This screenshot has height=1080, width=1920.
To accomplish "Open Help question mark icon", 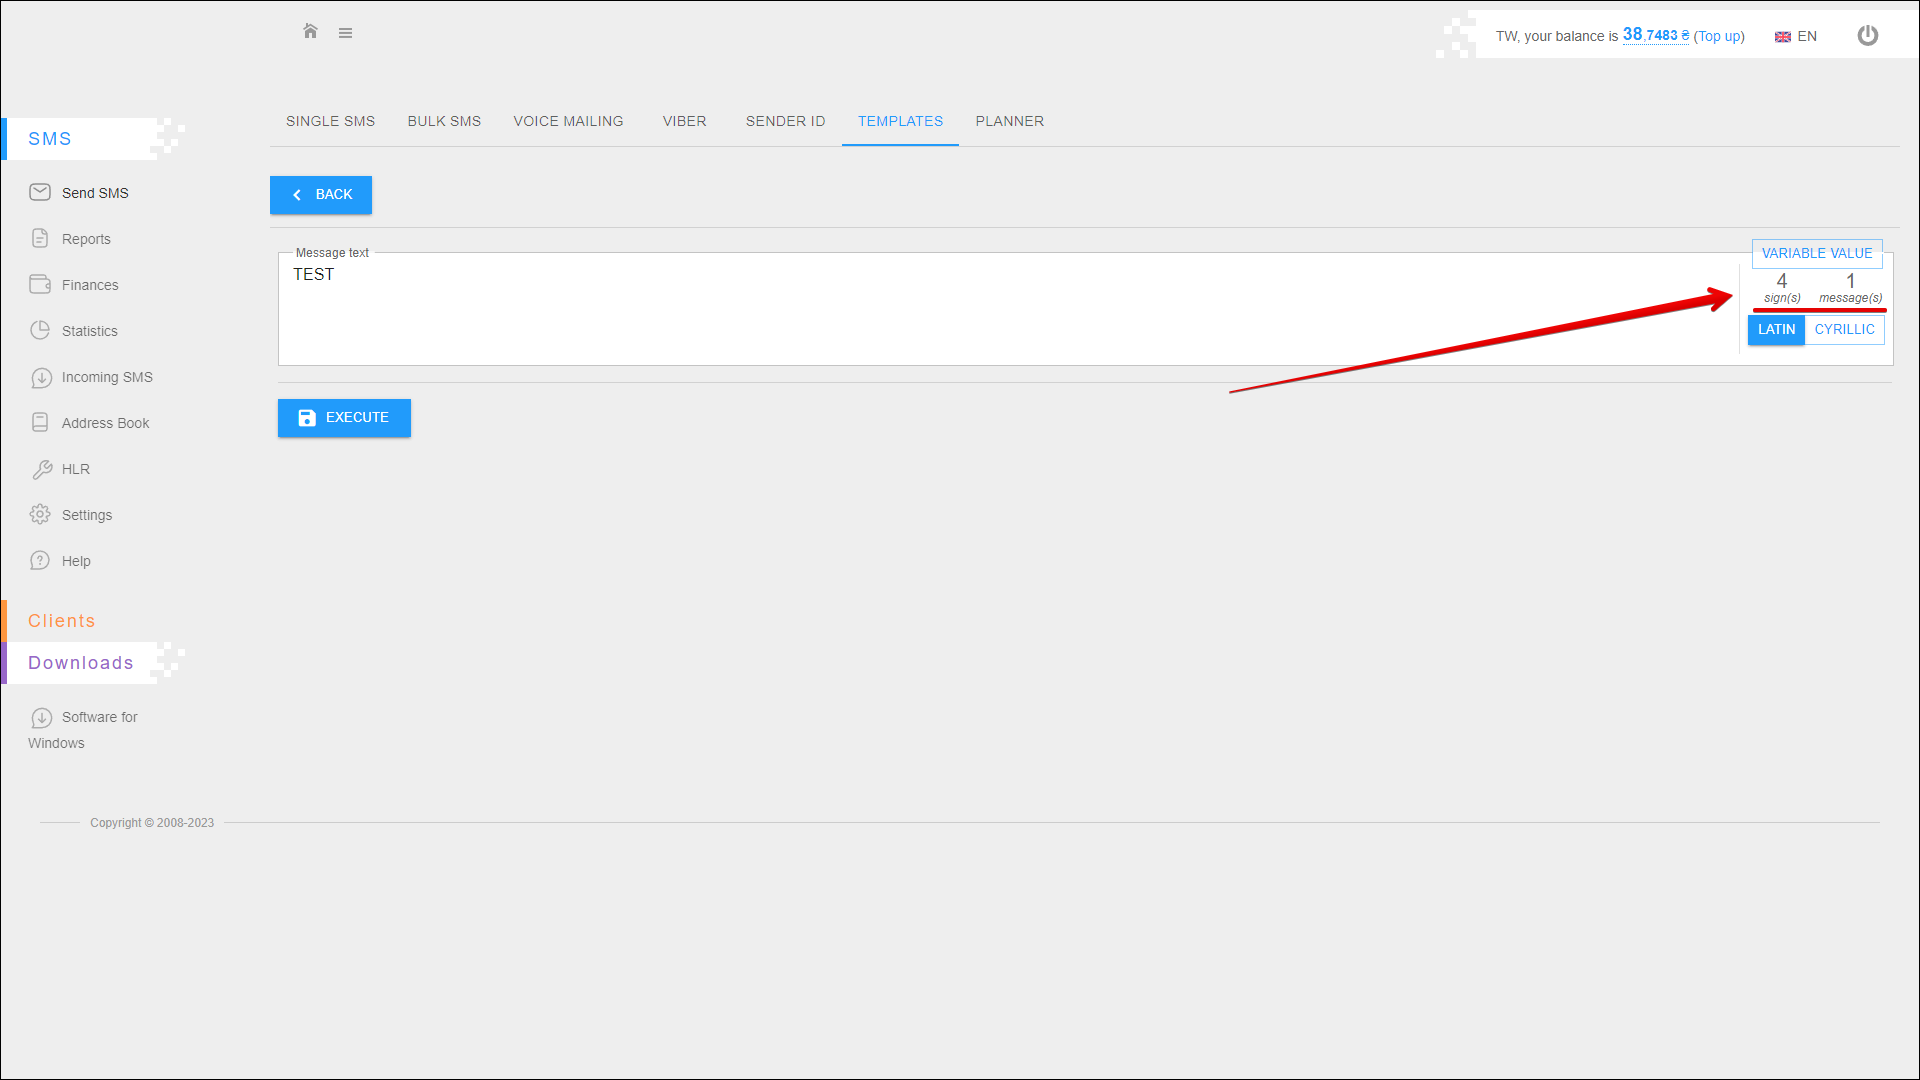I will point(40,560).
